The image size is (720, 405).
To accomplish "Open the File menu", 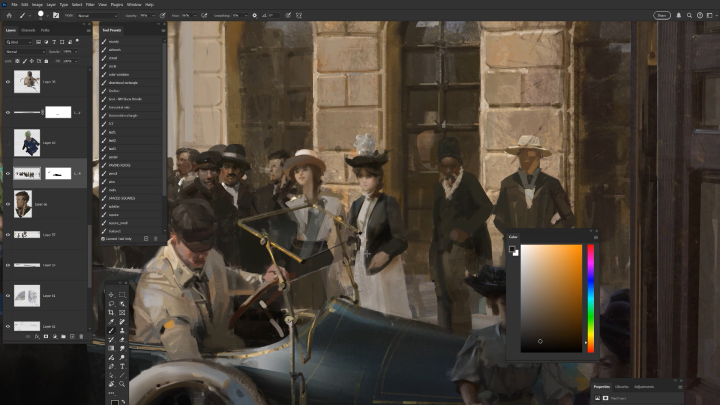I will [x=14, y=5].
